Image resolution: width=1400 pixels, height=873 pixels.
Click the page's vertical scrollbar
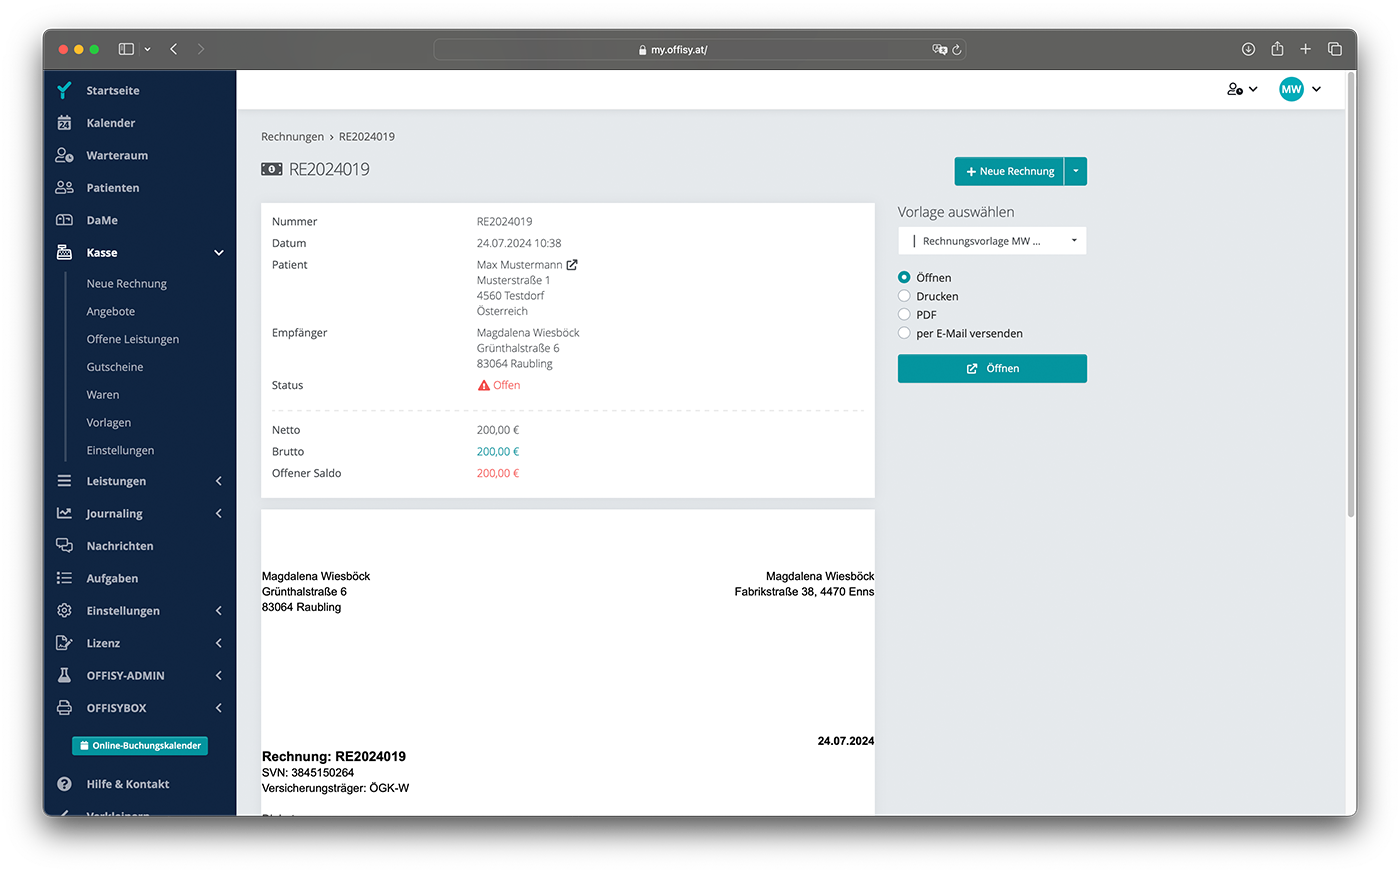[1350, 300]
